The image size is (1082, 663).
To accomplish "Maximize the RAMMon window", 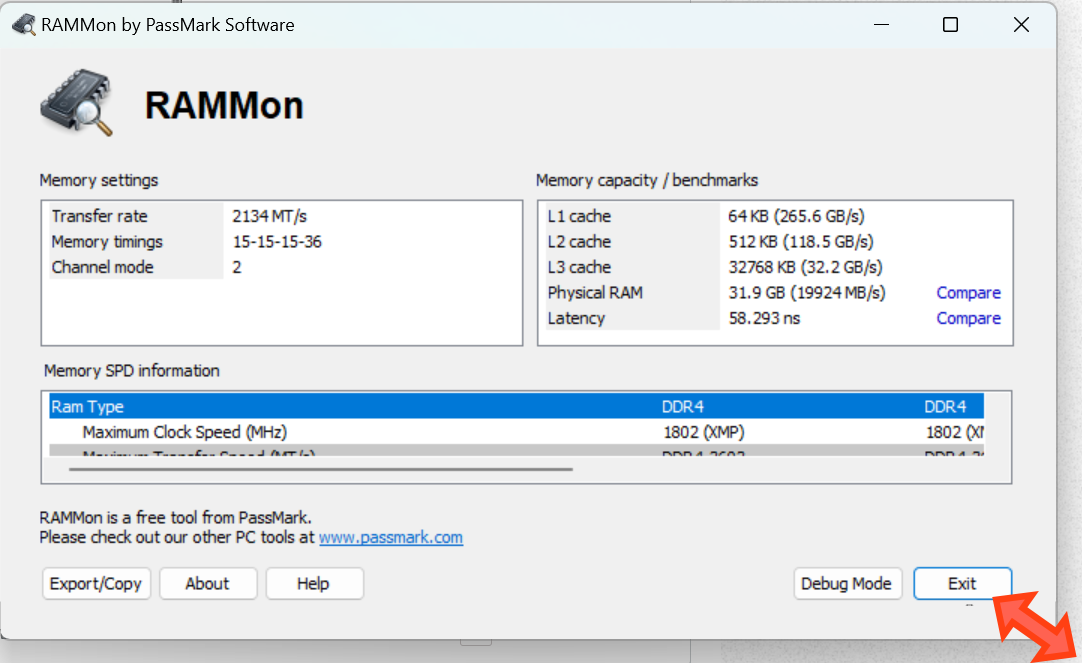I will (950, 25).
